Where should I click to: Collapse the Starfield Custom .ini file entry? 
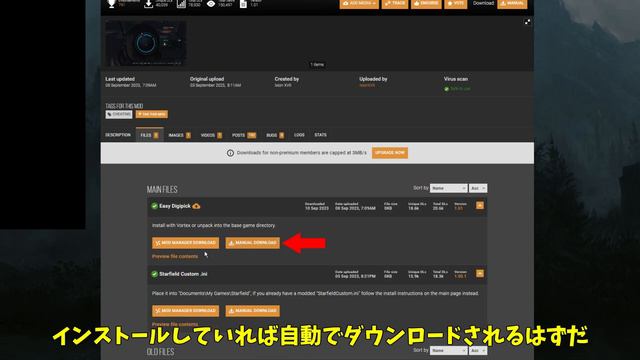pos(480,273)
